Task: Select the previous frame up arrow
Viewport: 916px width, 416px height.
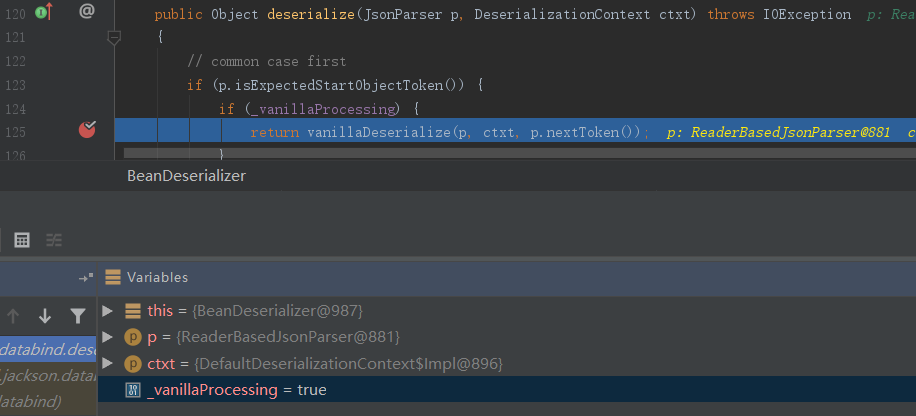Action: tap(13, 316)
